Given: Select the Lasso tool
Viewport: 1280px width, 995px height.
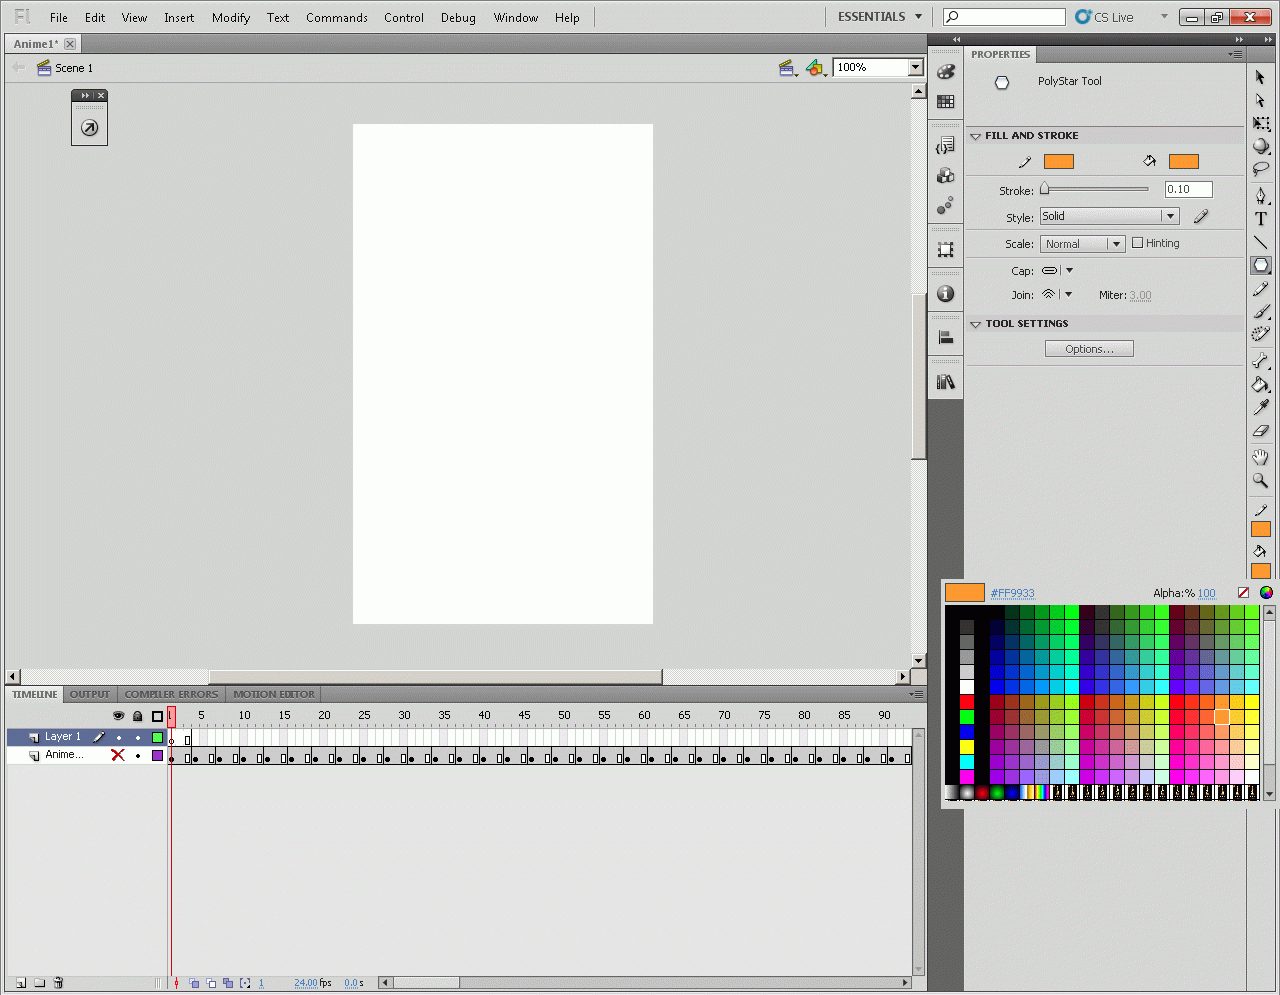Looking at the screenshot, I should click(1260, 169).
